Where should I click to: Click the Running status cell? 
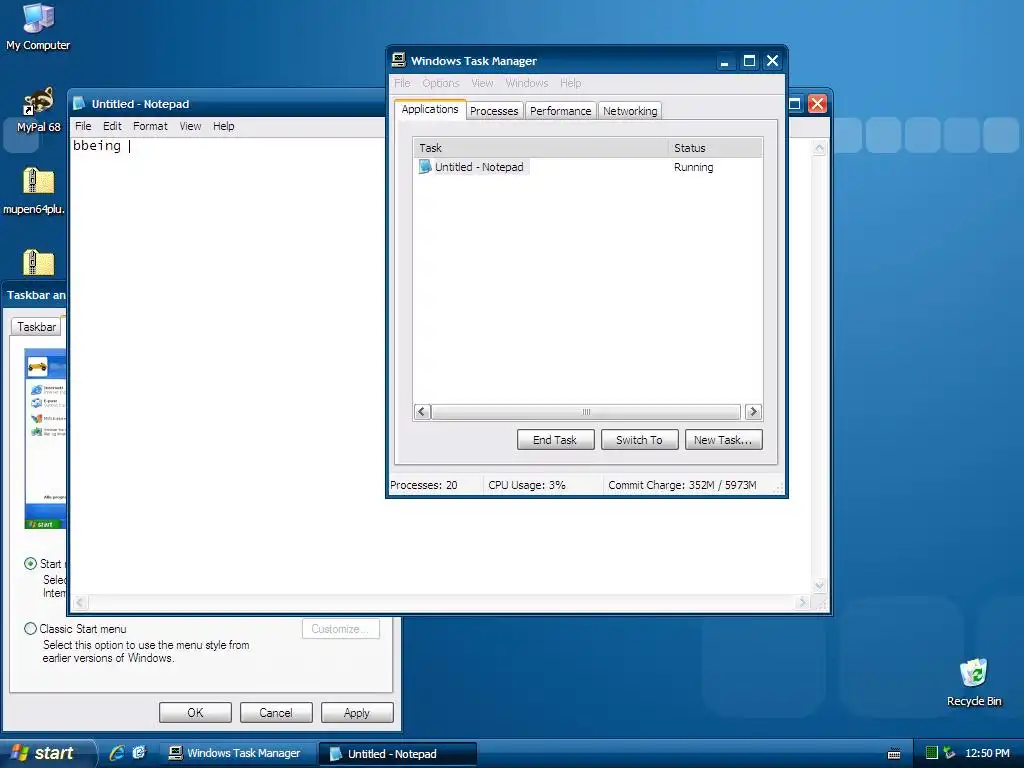click(694, 167)
